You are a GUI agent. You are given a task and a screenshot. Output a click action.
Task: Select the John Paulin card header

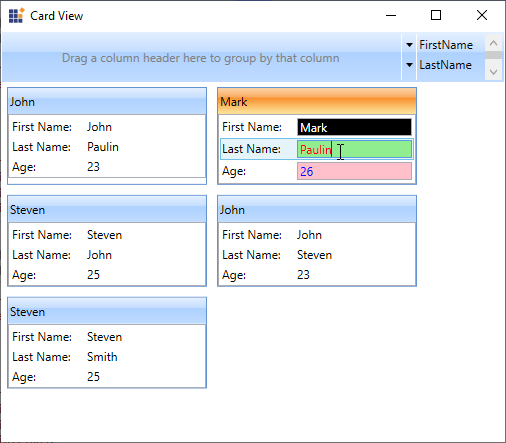[x=107, y=101]
